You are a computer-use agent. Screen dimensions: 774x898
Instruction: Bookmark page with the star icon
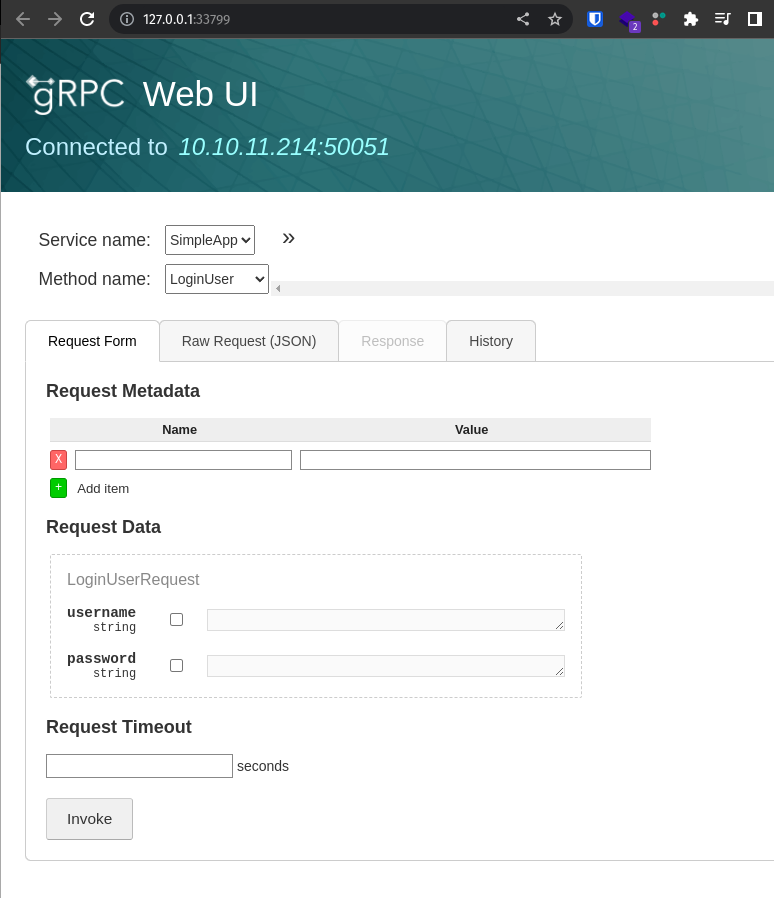pyautogui.click(x=555, y=19)
